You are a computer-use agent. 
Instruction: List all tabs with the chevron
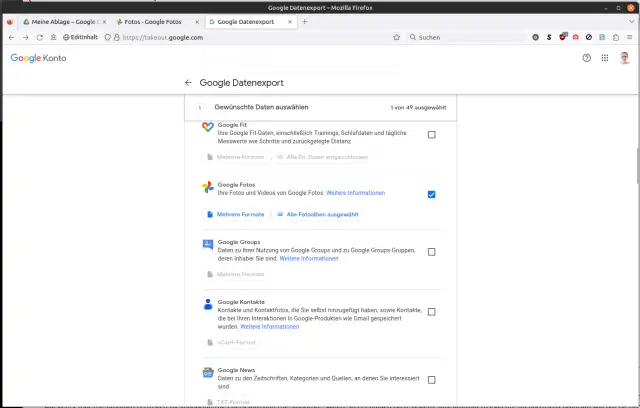631,22
